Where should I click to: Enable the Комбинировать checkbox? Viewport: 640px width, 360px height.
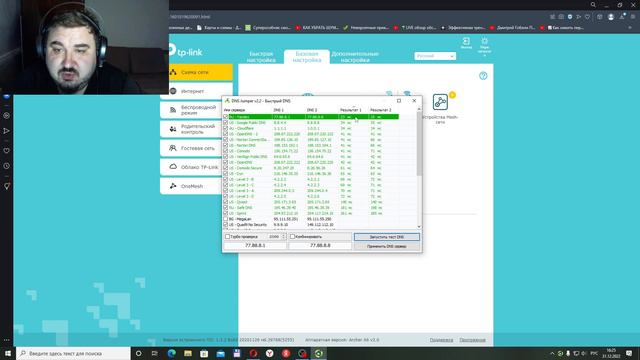(x=293, y=237)
